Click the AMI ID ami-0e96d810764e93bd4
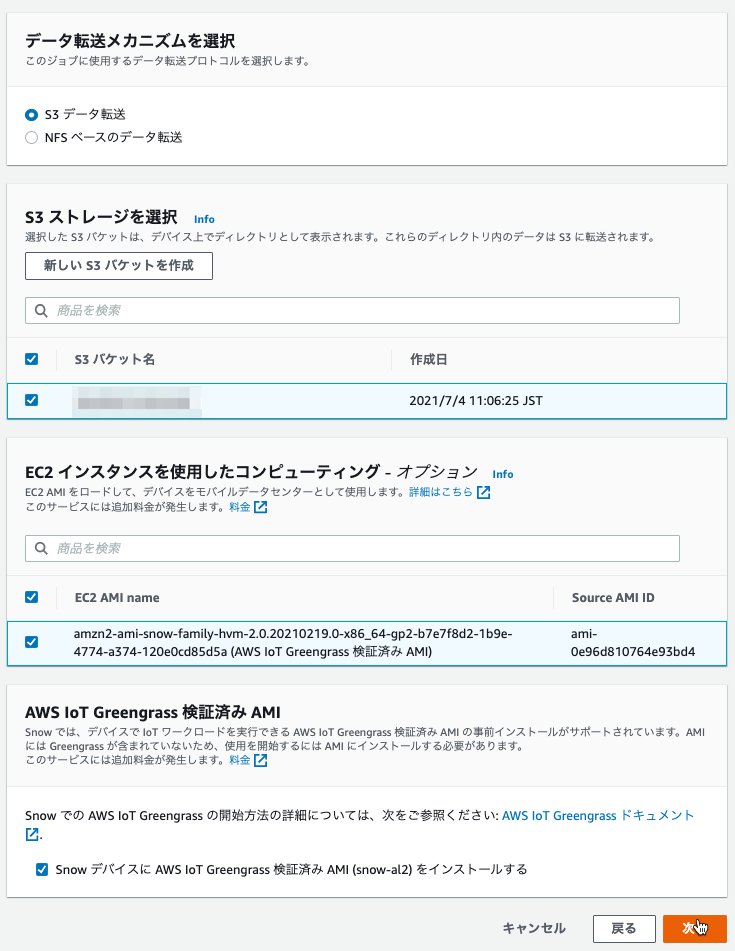This screenshot has height=951, width=735. (x=633, y=643)
